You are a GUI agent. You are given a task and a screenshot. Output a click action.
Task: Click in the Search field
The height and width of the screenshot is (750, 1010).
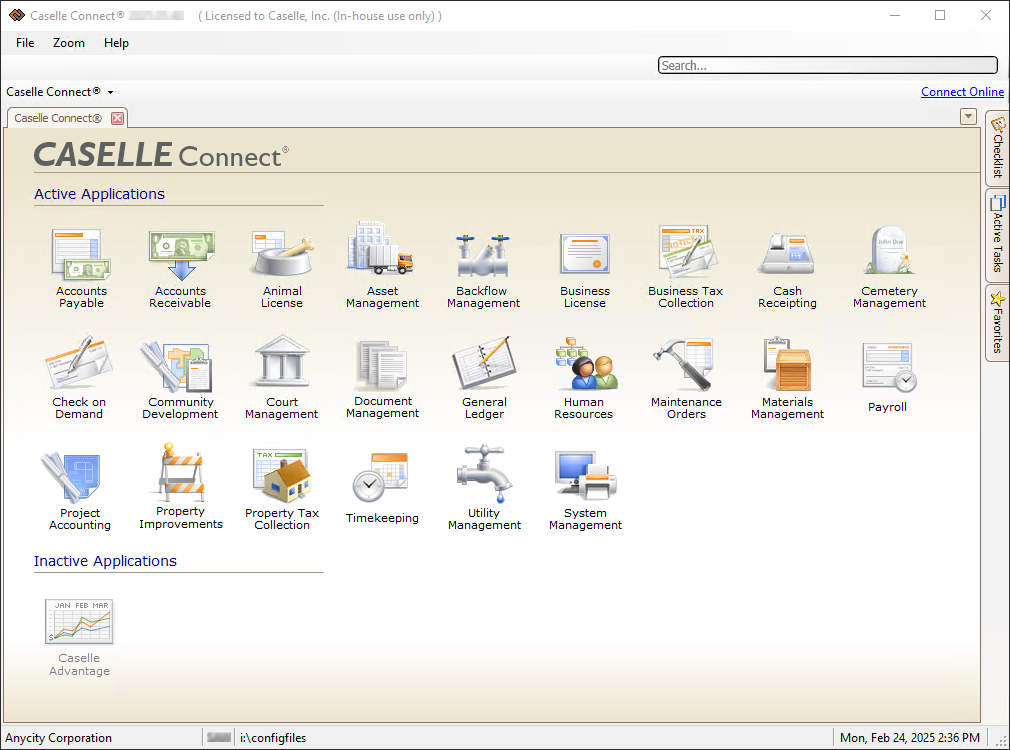click(828, 65)
